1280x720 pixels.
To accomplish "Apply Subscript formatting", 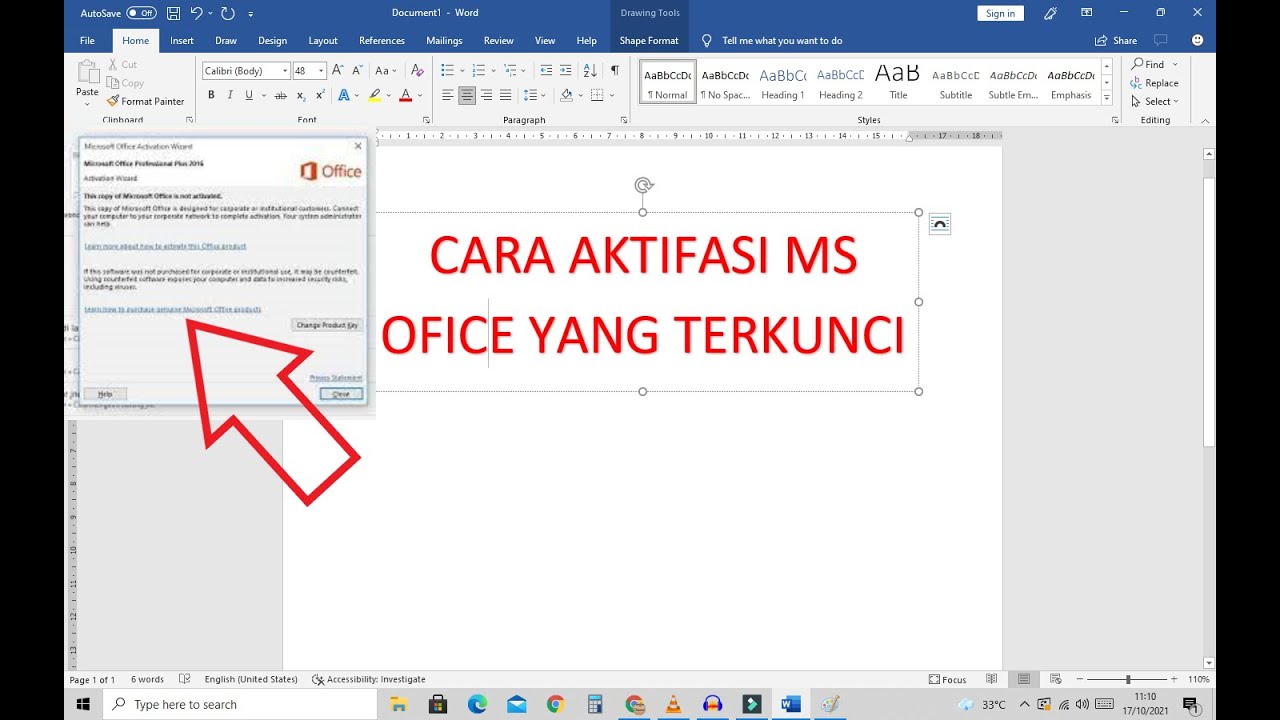I will tap(301, 95).
